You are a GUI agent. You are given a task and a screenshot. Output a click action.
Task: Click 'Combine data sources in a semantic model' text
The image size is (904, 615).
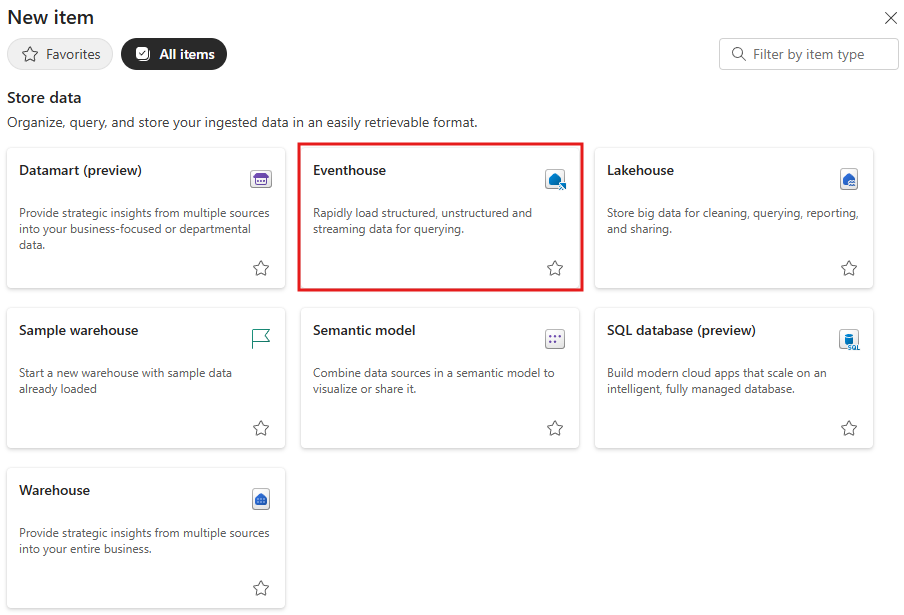tap(434, 381)
